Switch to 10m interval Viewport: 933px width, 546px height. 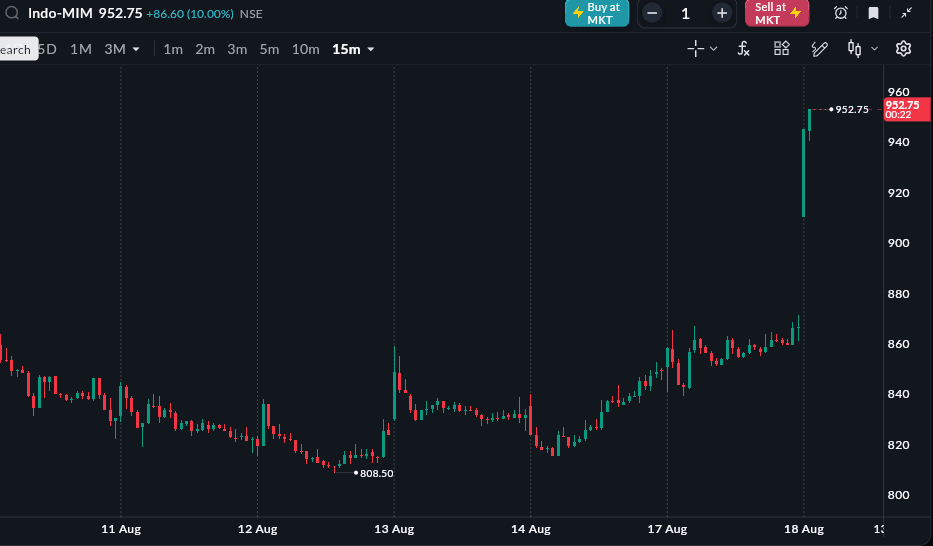coord(306,49)
